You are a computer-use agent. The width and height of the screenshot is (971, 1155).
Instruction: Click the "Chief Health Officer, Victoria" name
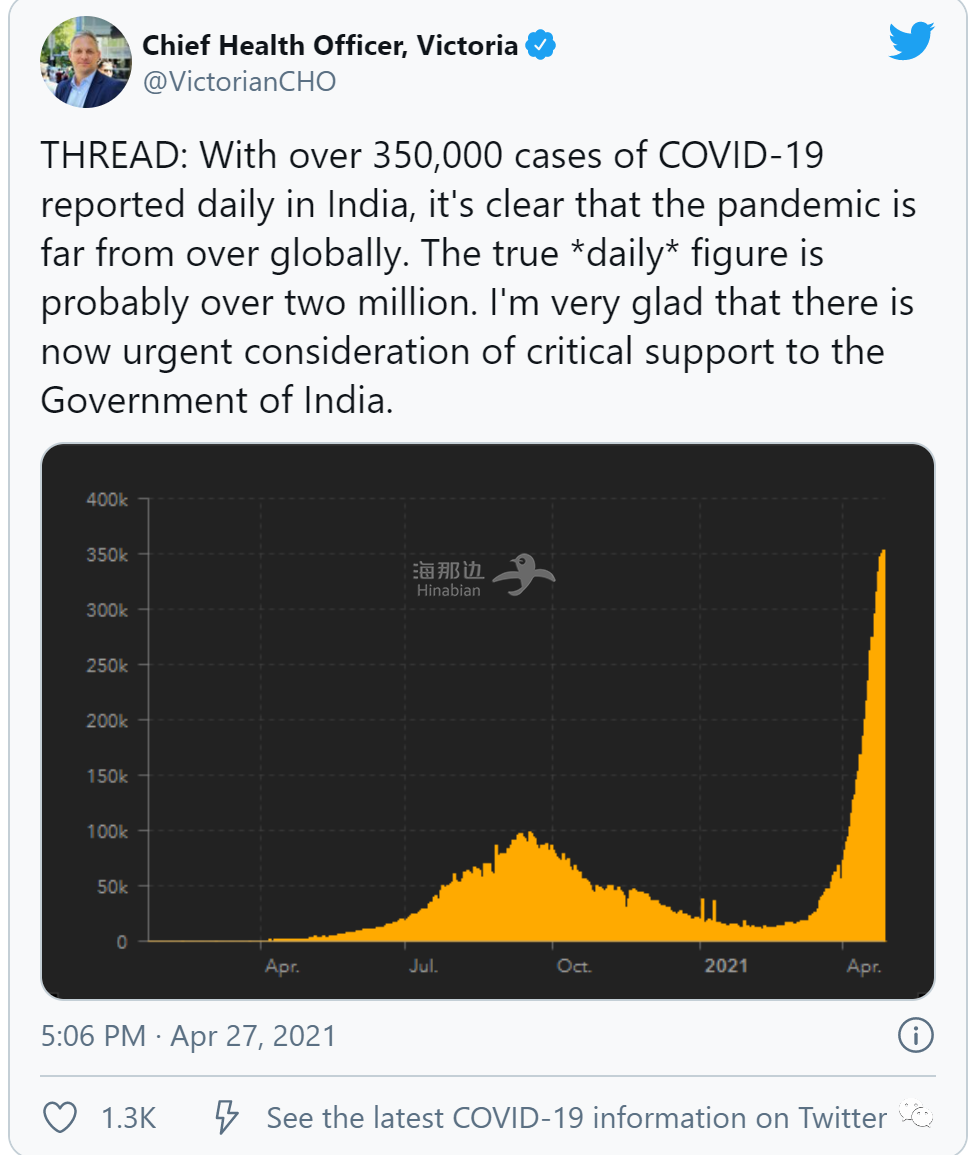330,45
